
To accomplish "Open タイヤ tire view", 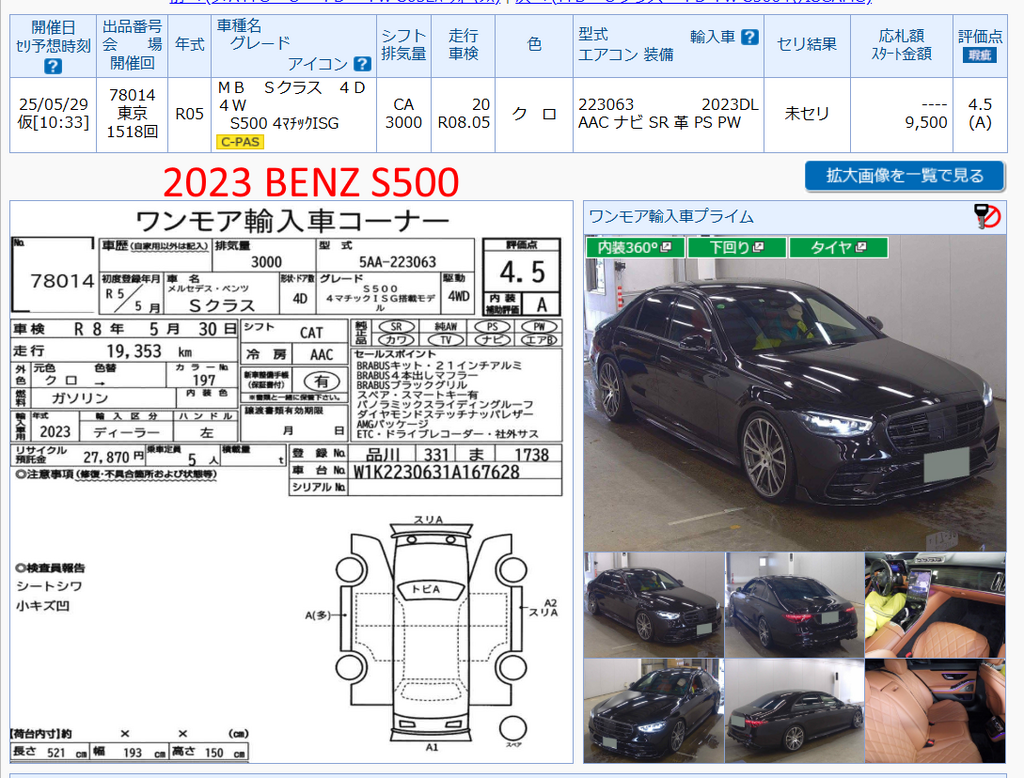I will click(839, 248).
